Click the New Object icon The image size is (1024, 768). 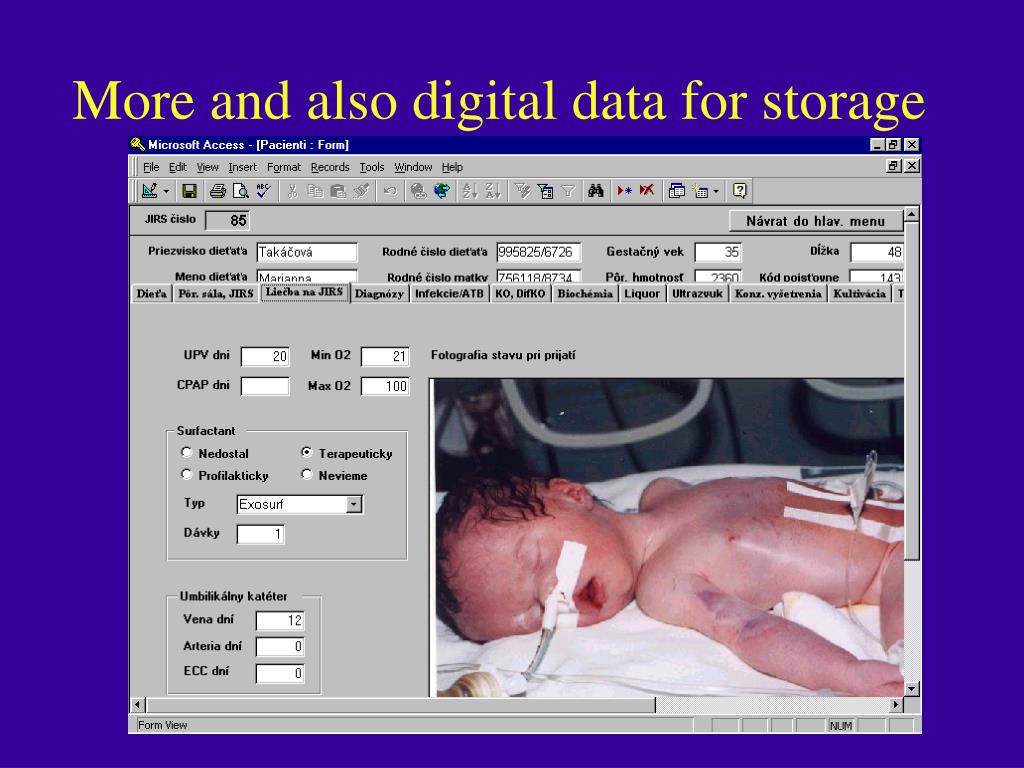(700, 191)
